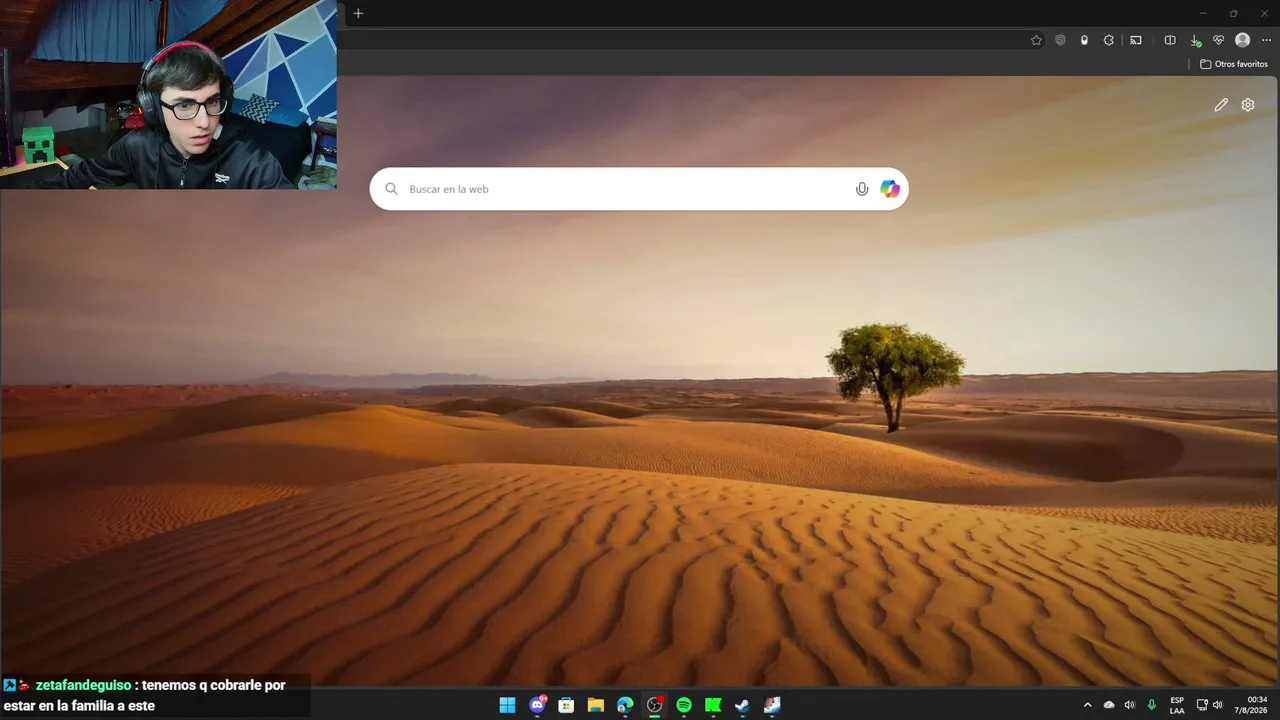
Task: Open the browser profile avatar
Action: (1242, 40)
